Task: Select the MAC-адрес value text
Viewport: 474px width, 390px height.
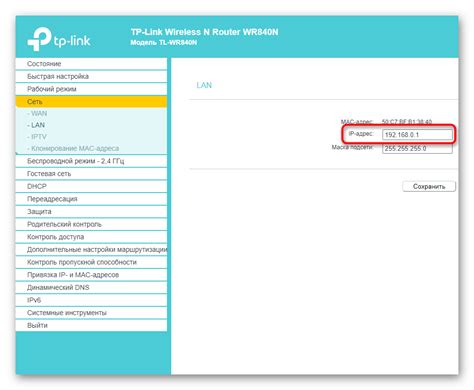Action: [x=407, y=122]
